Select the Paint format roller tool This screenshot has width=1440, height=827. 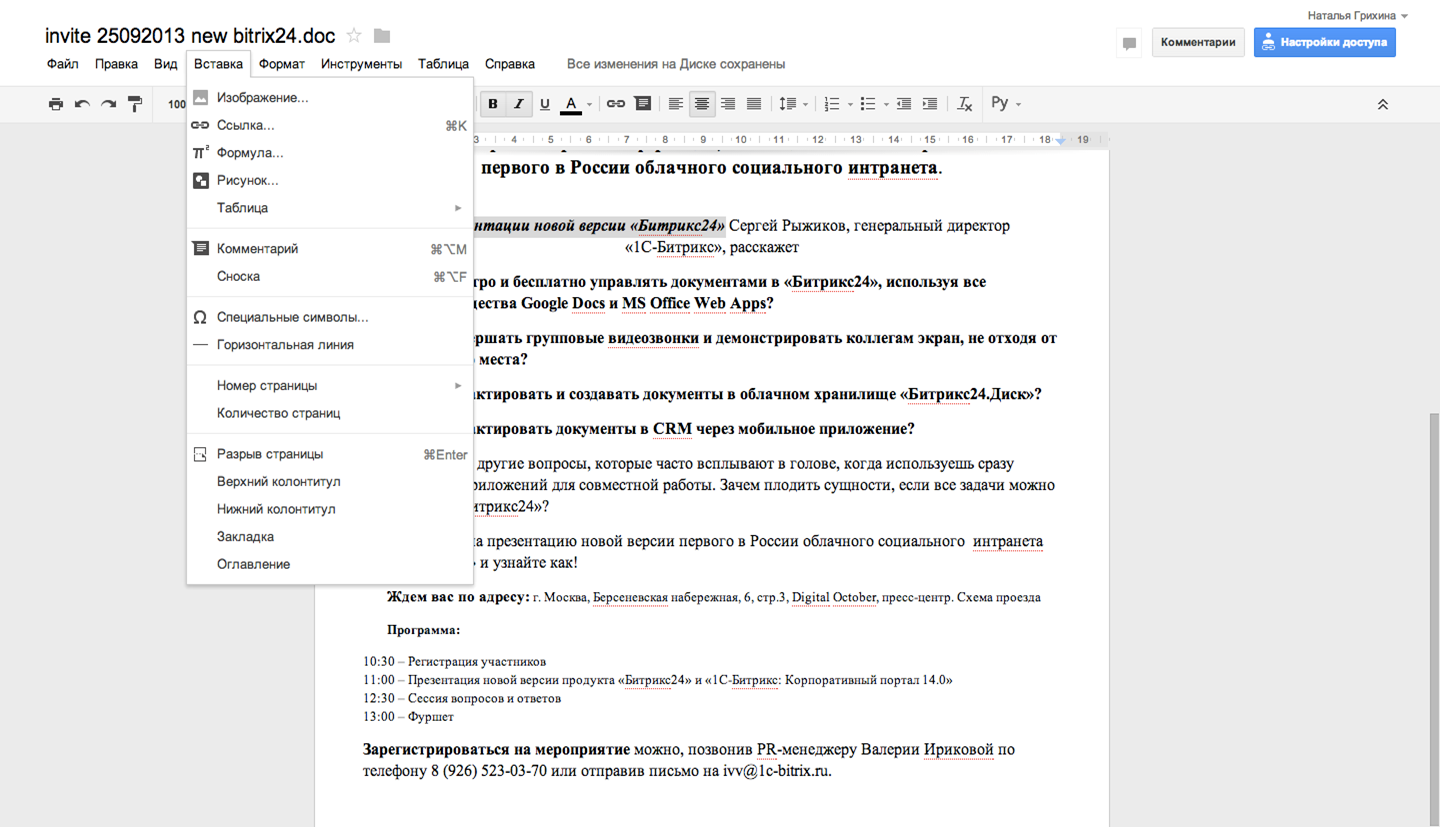(x=135, y=104)
